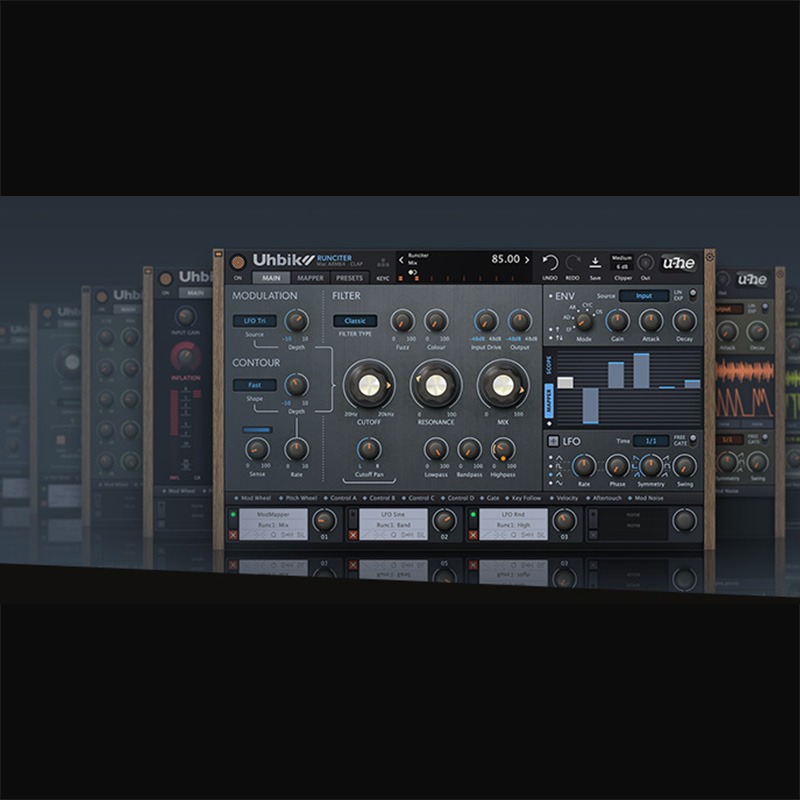The height and width of the screenshot is (800, 800).
Task: Open the ENV Source Input selector
Action: tap(644, 296)
